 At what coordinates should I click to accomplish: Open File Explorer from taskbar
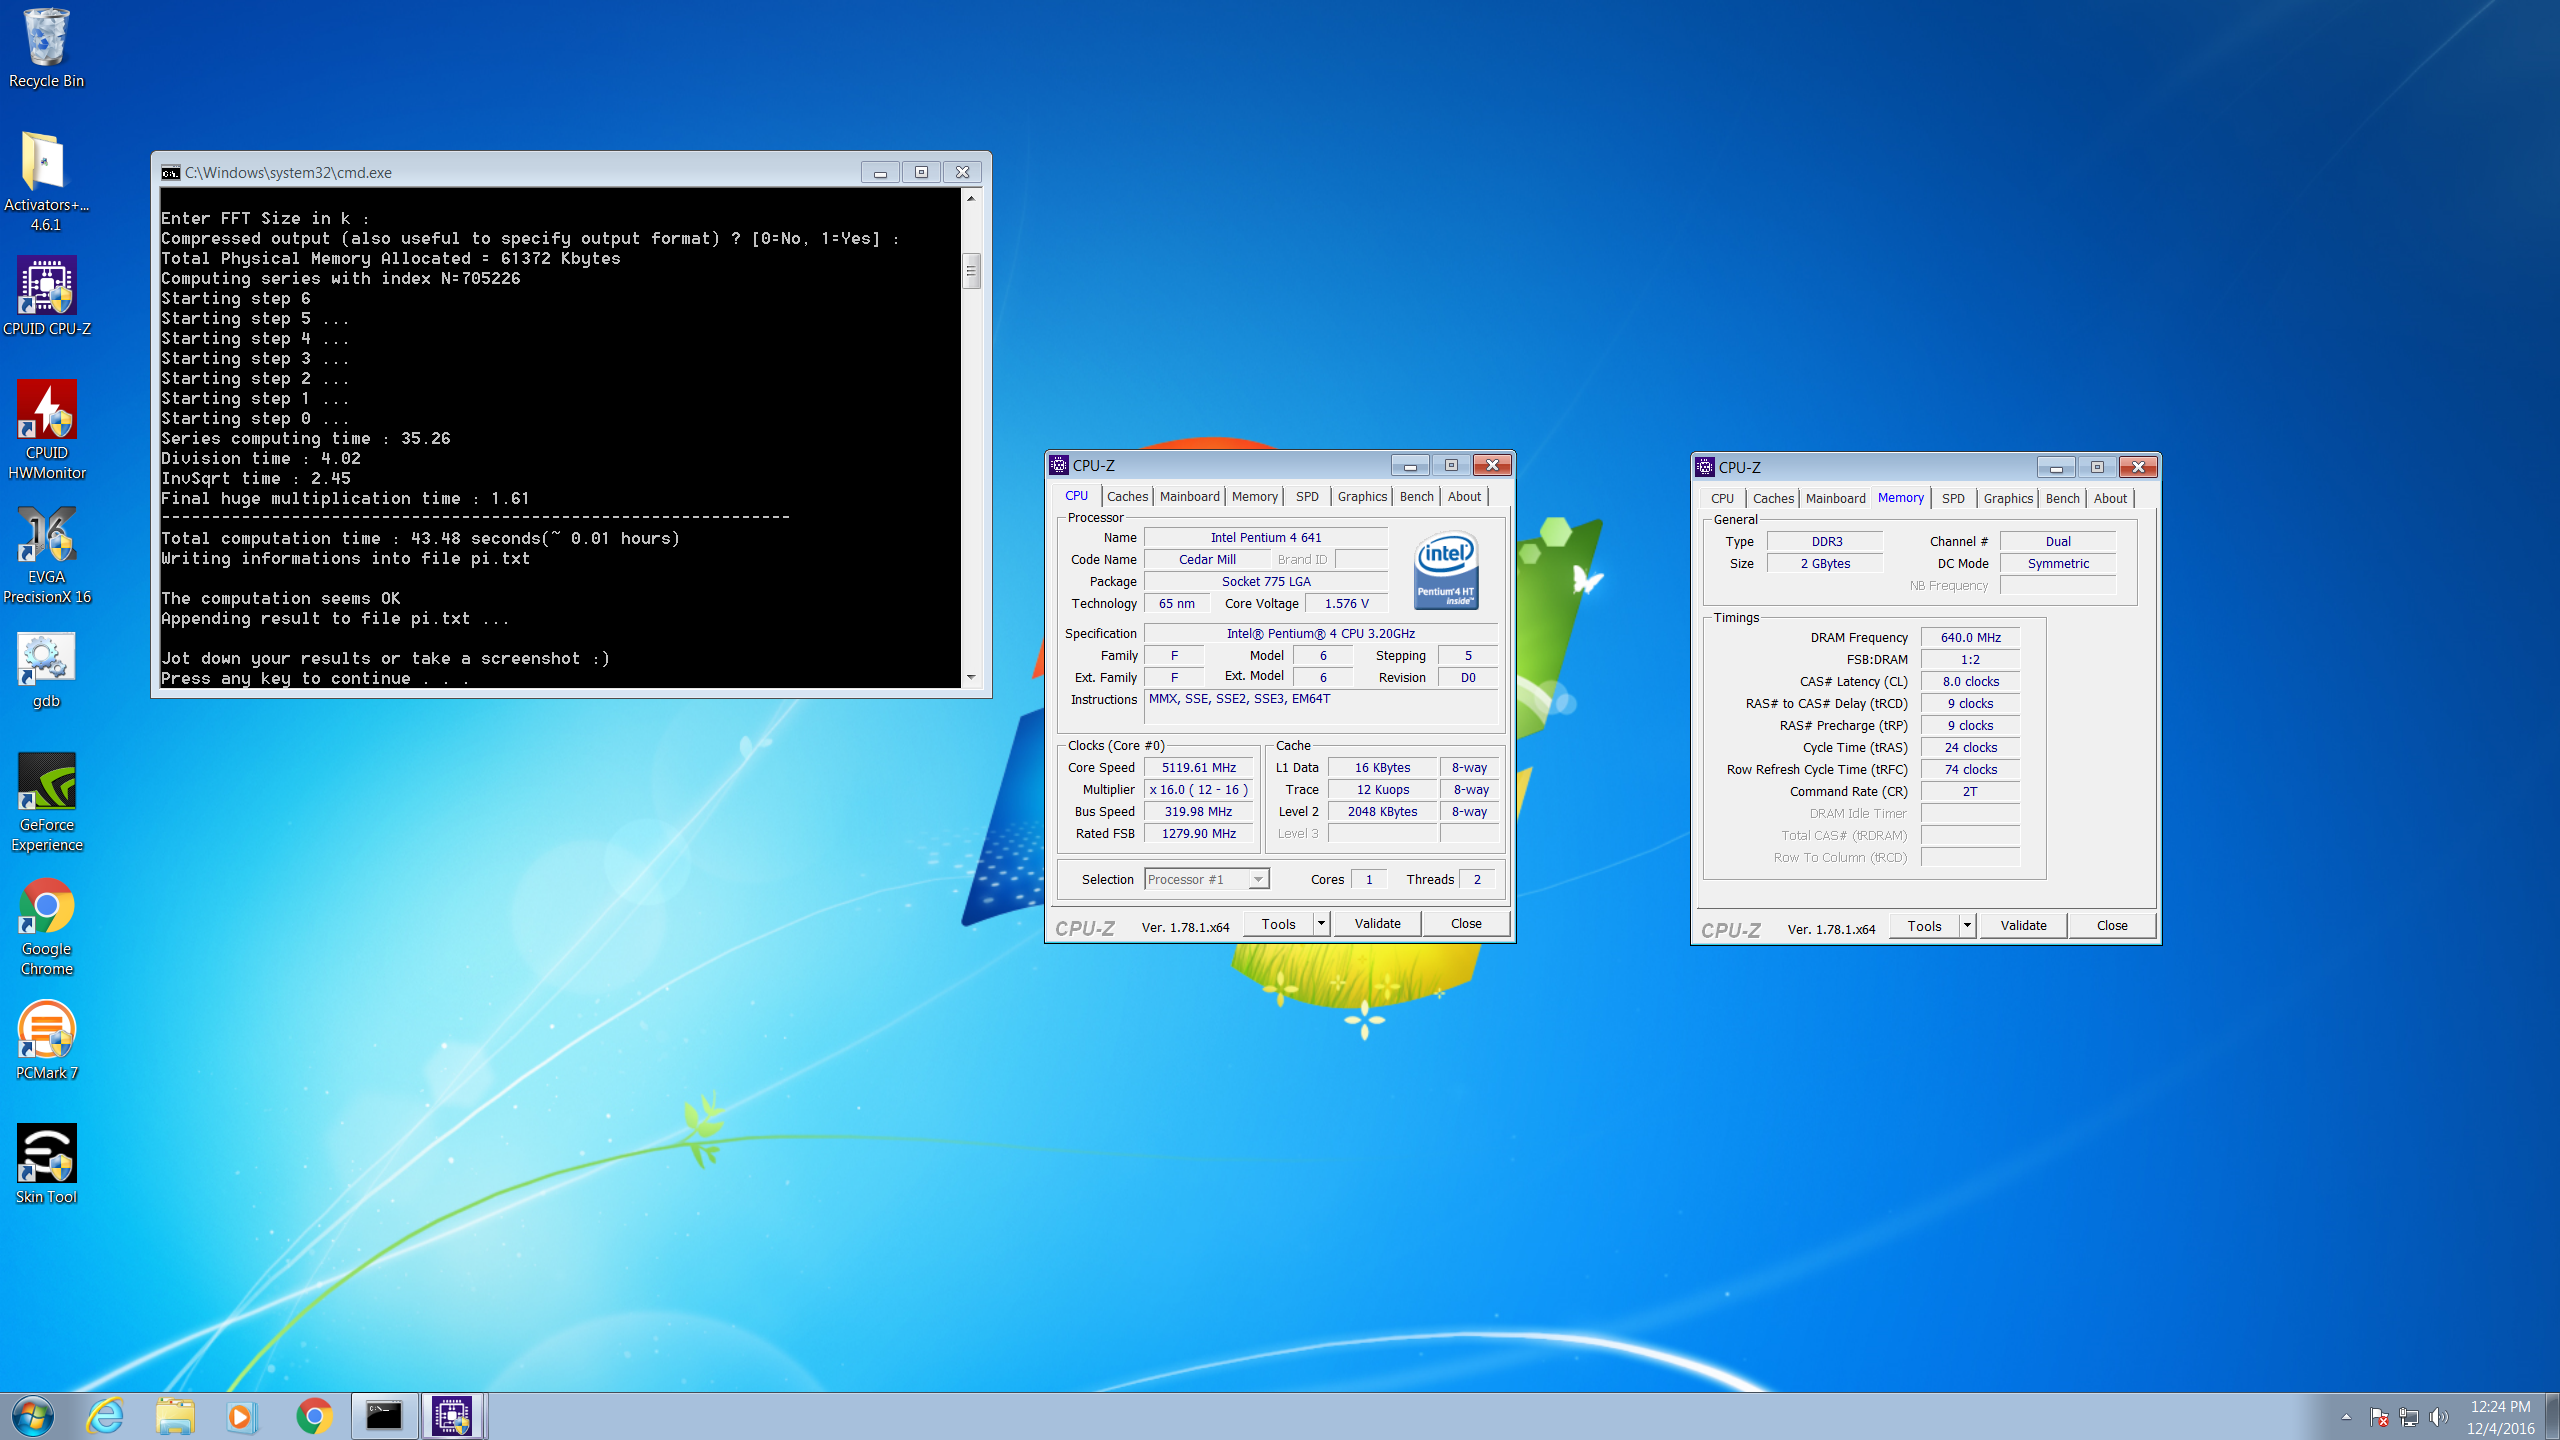175,1416
